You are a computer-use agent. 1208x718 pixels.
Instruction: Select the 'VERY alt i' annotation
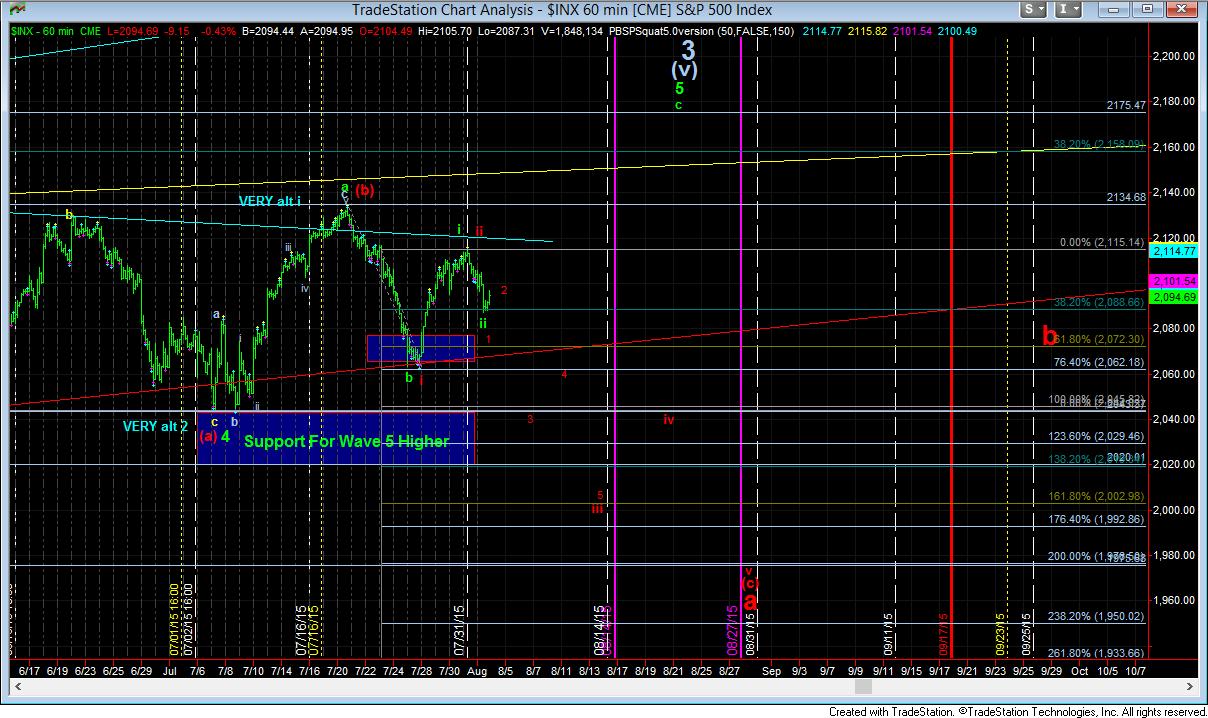coord(269,201)
